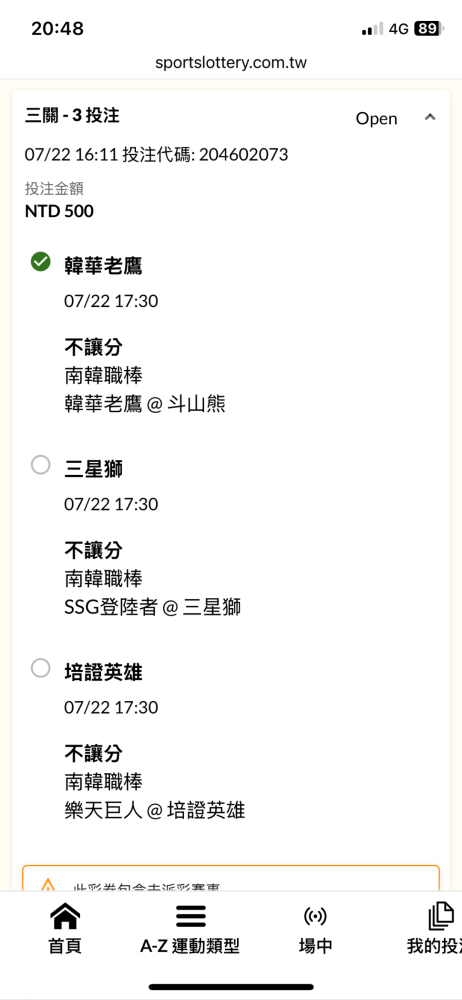Viewport: 462px width, 1000px height.
Task: Tap green checkmark beside 韓華老鷹
Action: coord(41,261)
